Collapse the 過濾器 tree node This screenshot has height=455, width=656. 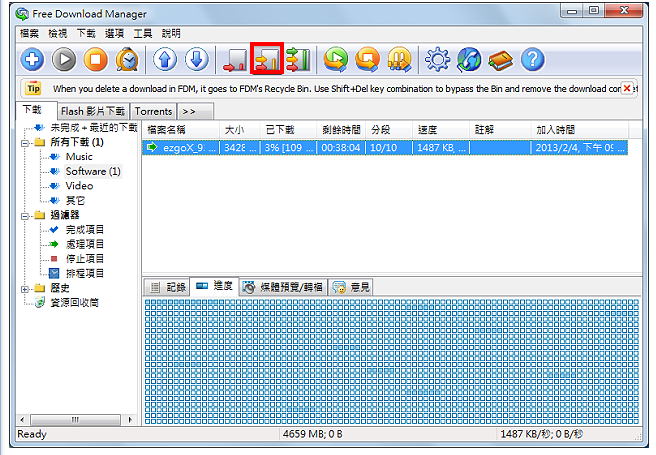point(25,216)
